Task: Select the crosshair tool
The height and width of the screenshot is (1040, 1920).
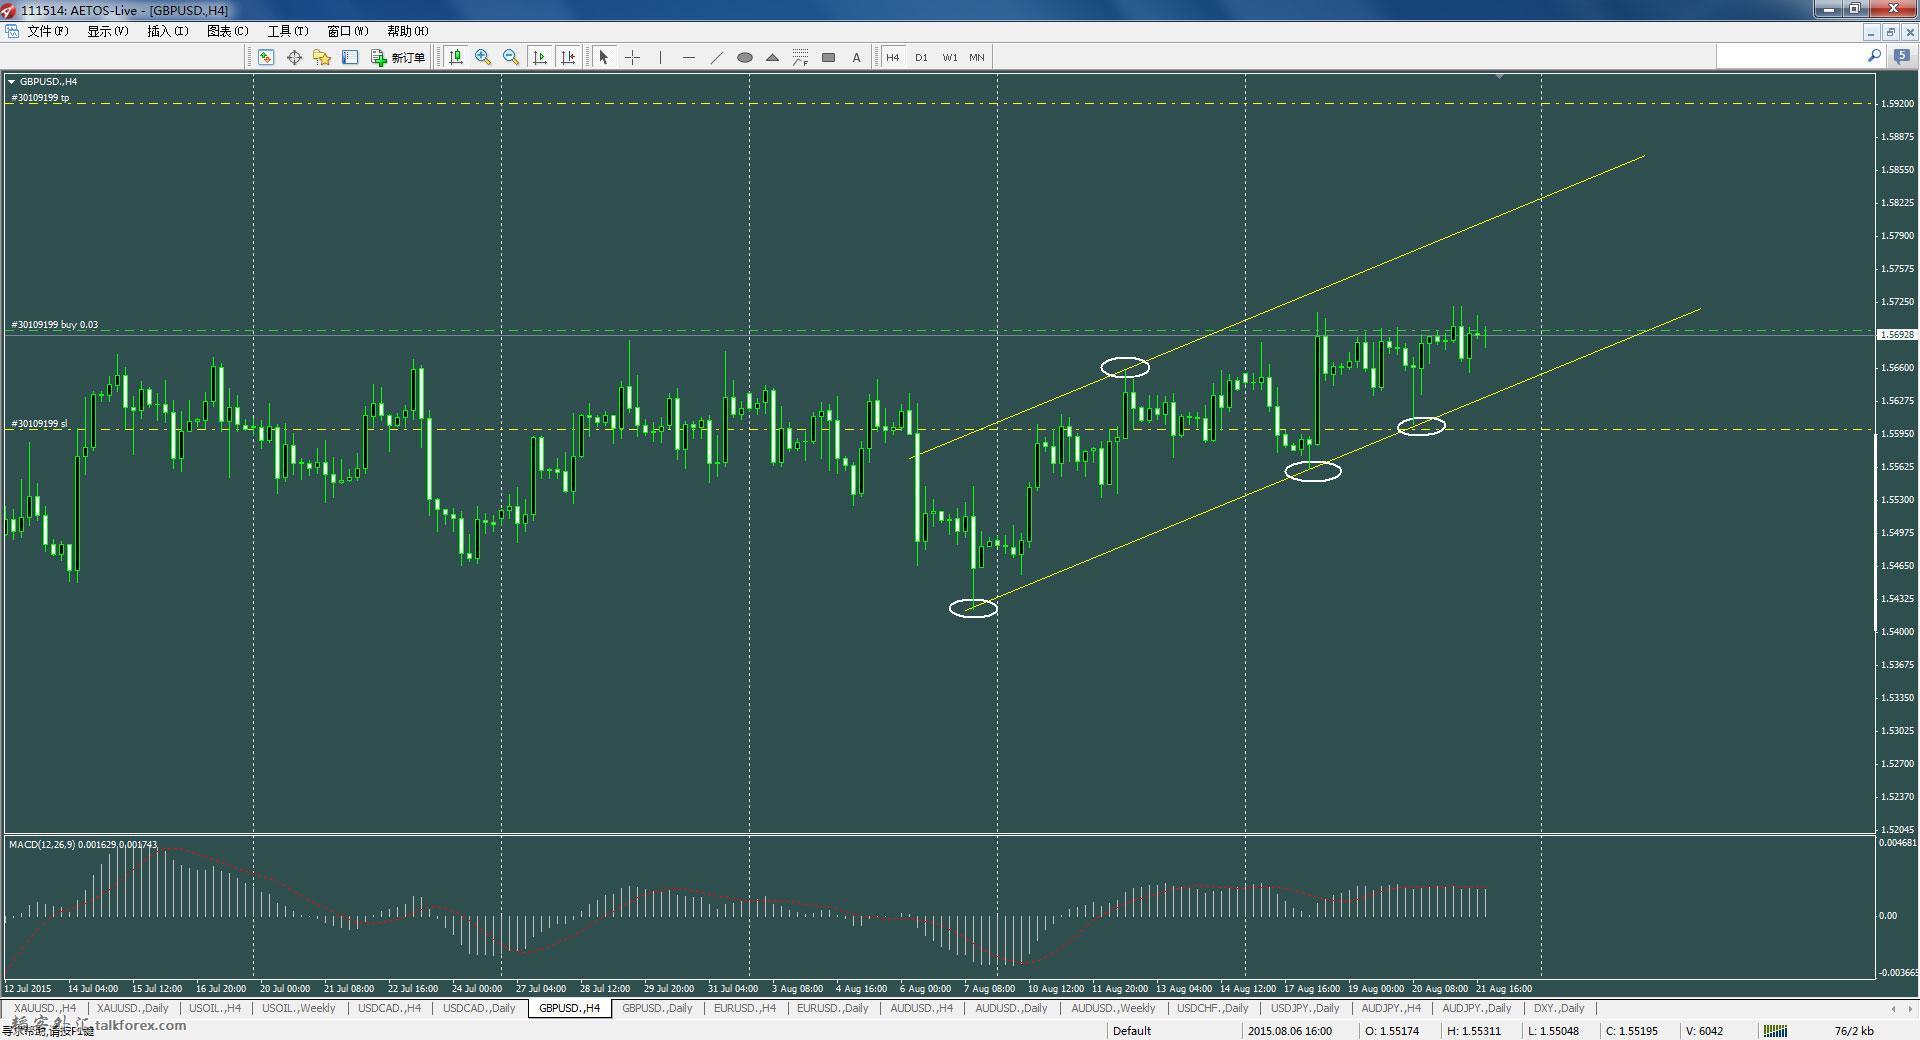Action: click(632, 57)
